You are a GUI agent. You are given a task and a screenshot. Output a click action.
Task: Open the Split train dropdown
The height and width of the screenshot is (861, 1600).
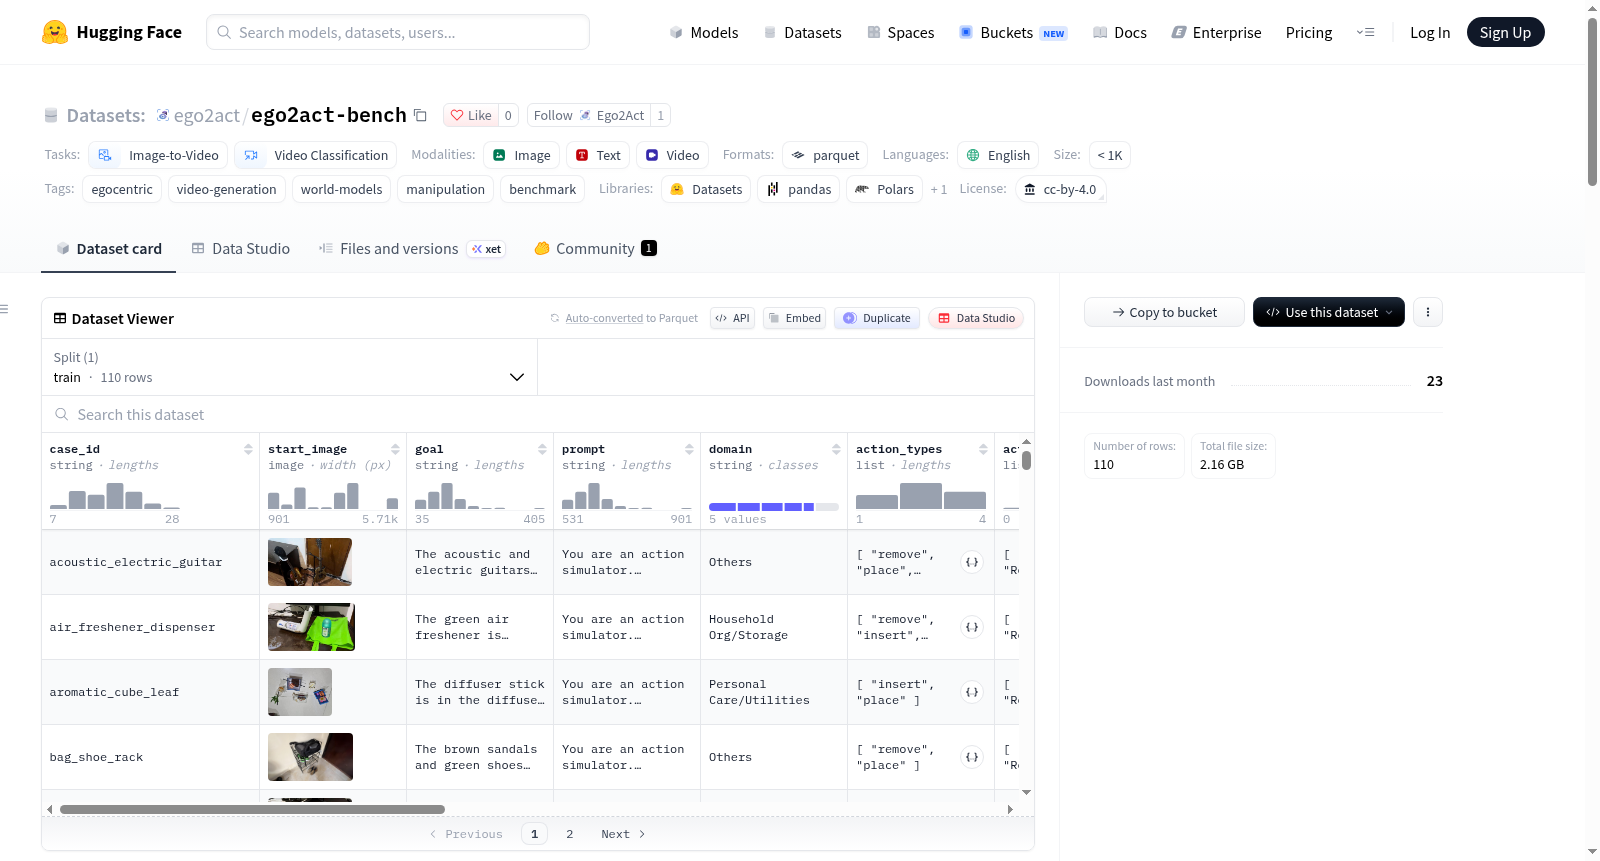click(x=289, y=367)
